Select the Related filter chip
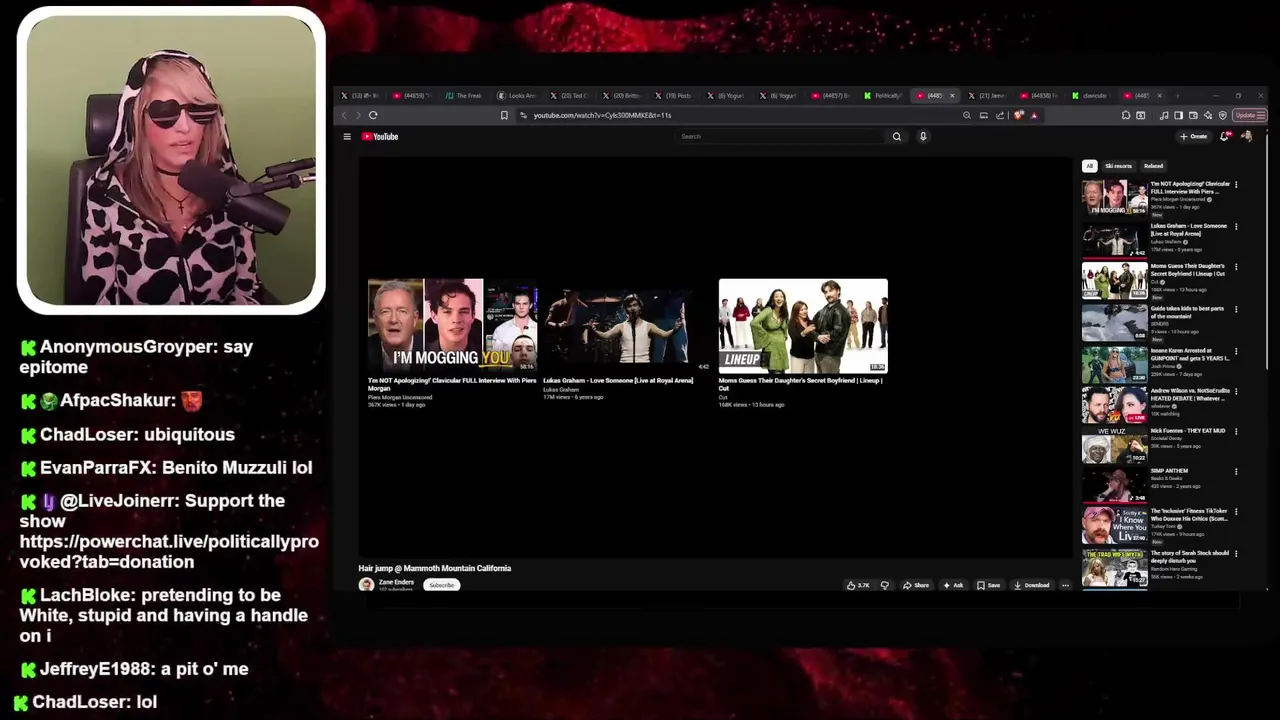 pos(1154,166)
